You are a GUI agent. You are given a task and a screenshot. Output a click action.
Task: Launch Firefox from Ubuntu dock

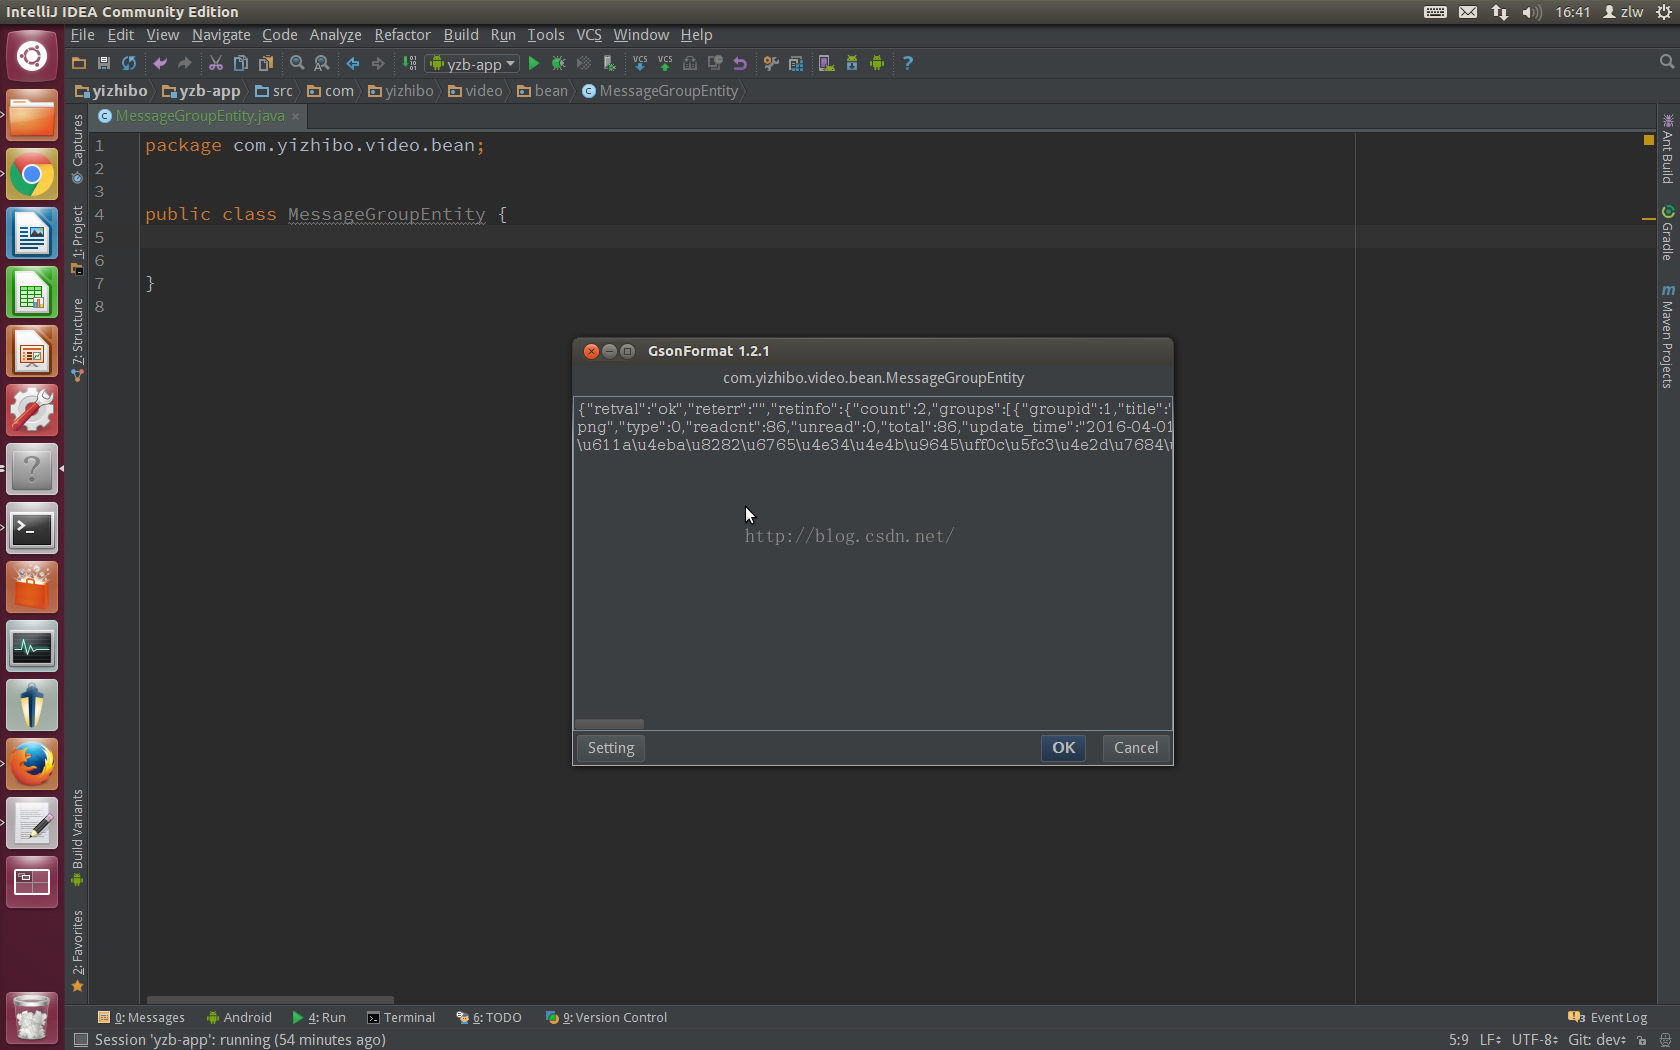32,765
